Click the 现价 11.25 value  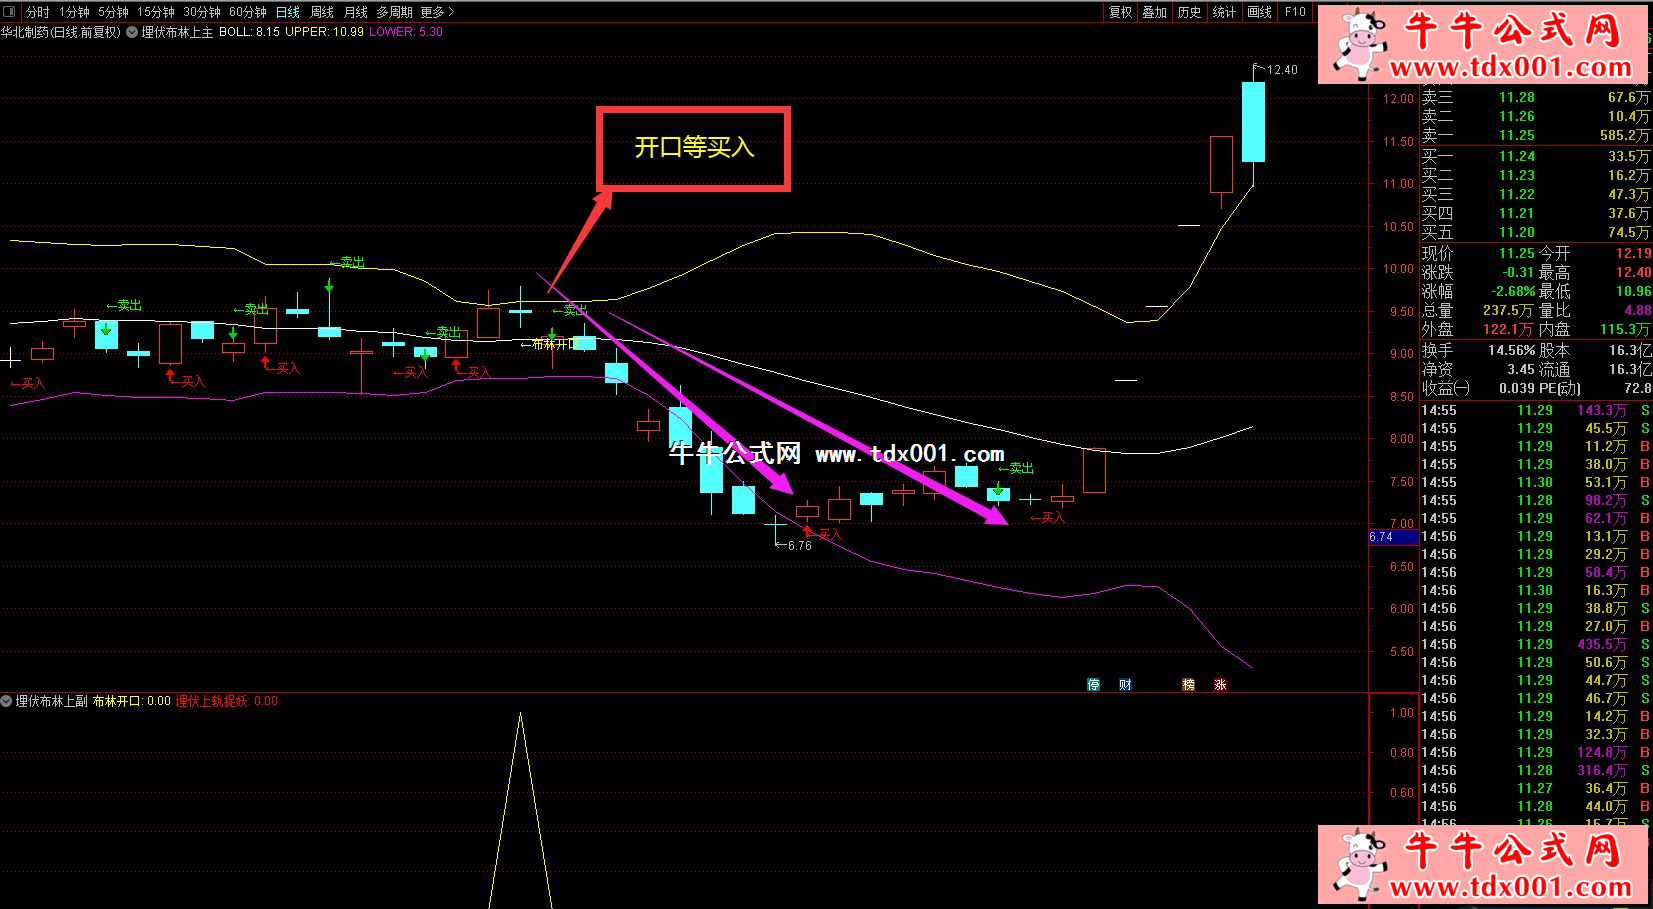click(x=1516, y=253)
